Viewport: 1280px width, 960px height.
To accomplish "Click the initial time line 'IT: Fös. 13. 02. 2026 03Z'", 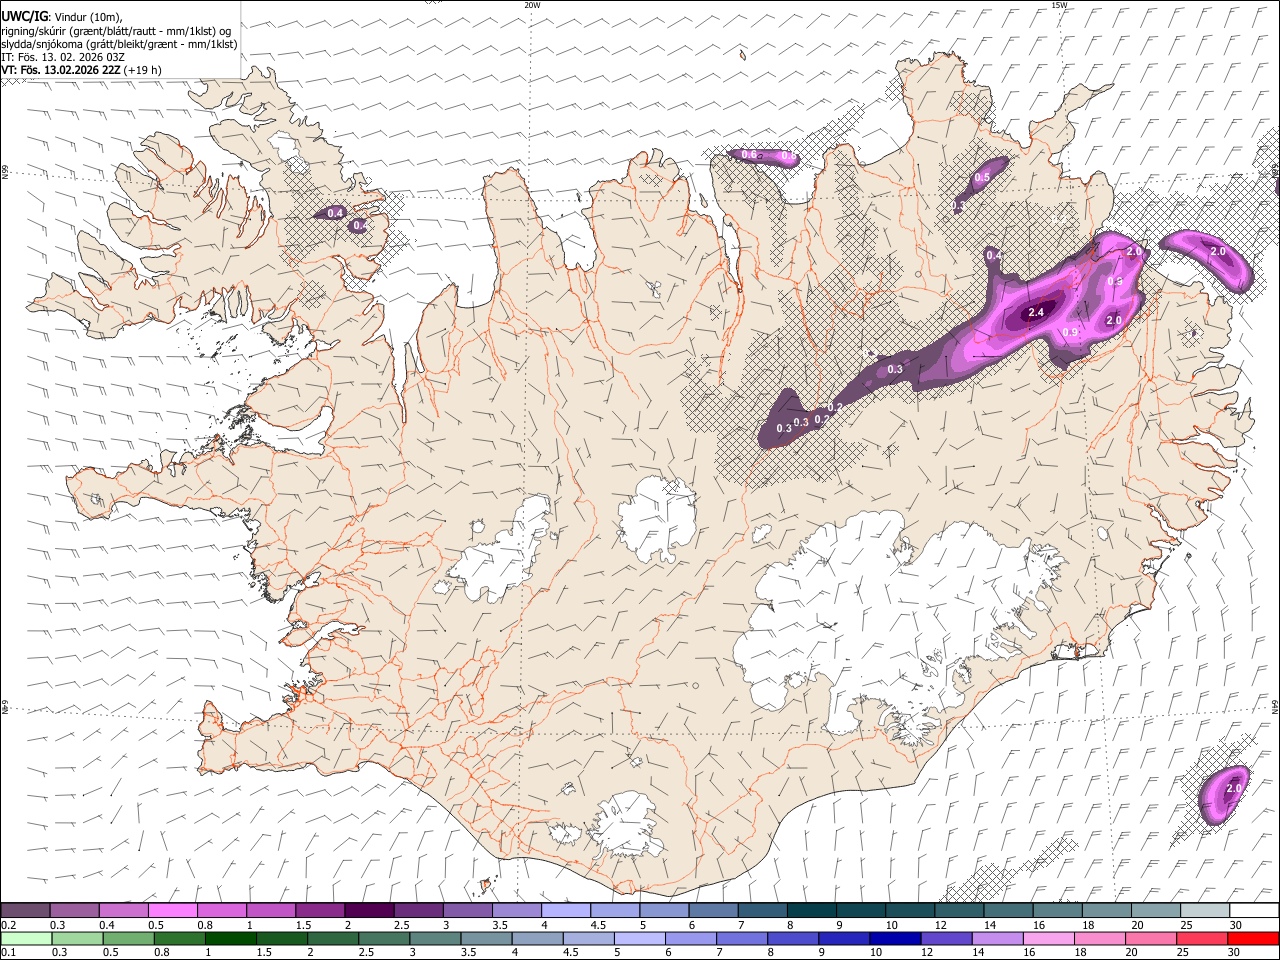I will click(63, 57).
